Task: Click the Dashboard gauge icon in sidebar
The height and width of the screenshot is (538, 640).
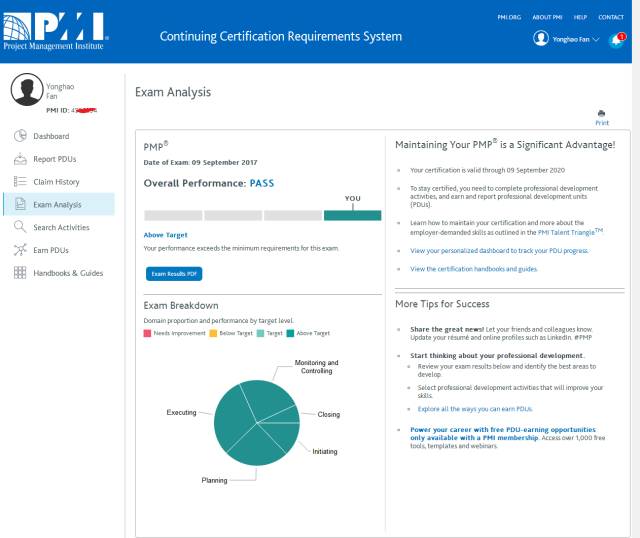Action: (x=20, y=136)
